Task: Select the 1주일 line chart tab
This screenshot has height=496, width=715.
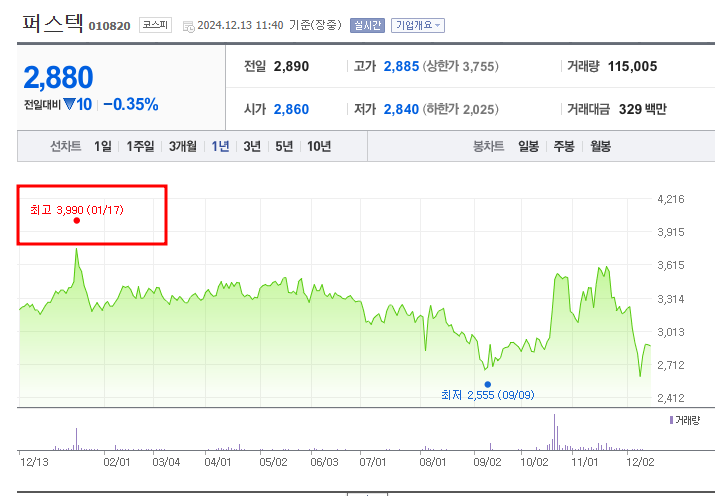Action: click(140, 146)
